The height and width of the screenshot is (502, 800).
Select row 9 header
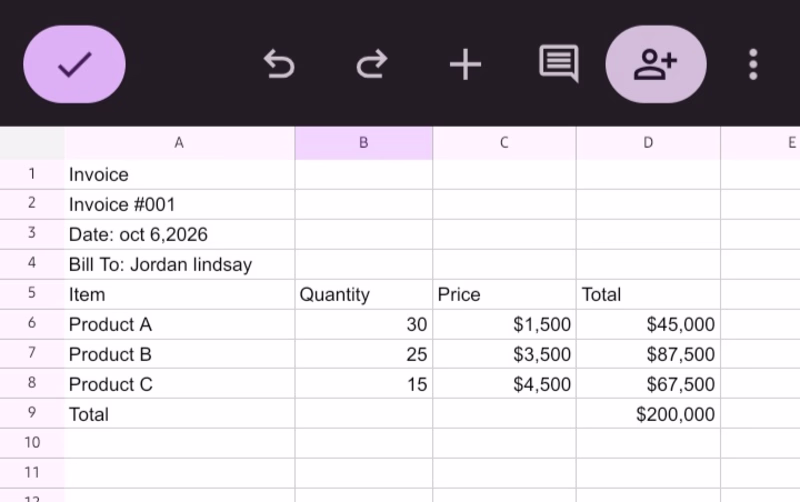(x=32, y=414)
